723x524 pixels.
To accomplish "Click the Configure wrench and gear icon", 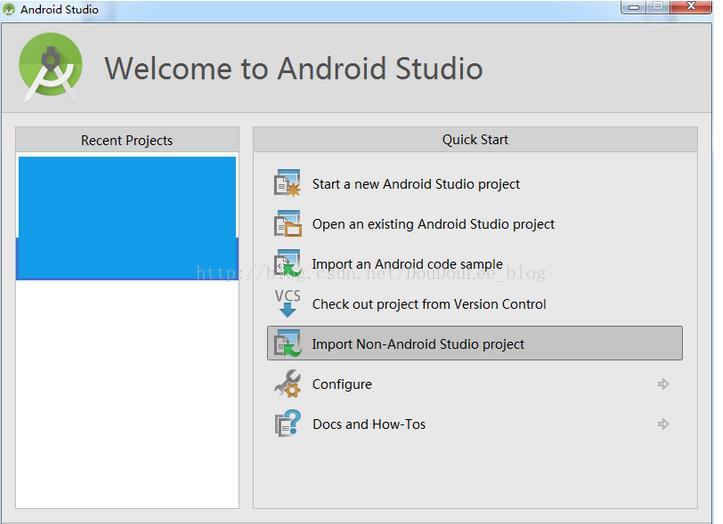I will coord(287,383).
